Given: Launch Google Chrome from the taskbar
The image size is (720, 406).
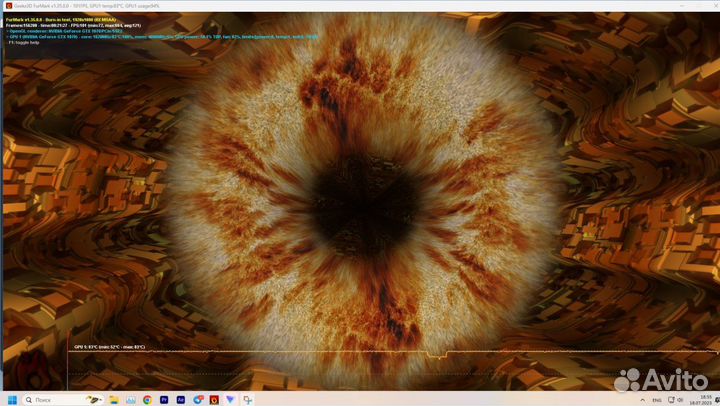Looking at the screenshot, I should (x=147, y=399).
